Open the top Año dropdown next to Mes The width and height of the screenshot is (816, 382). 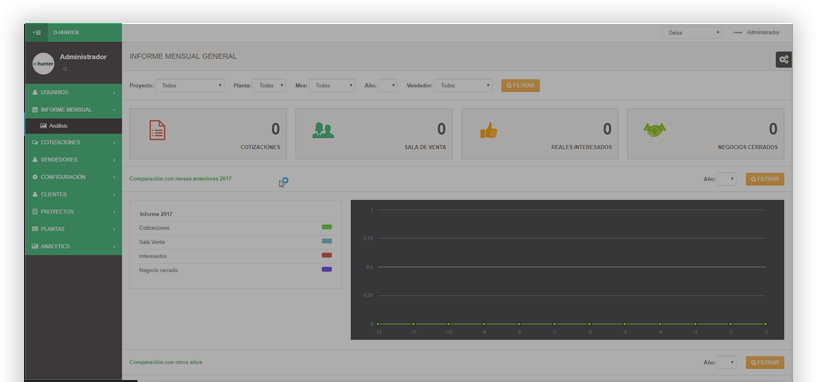(388, 85)
